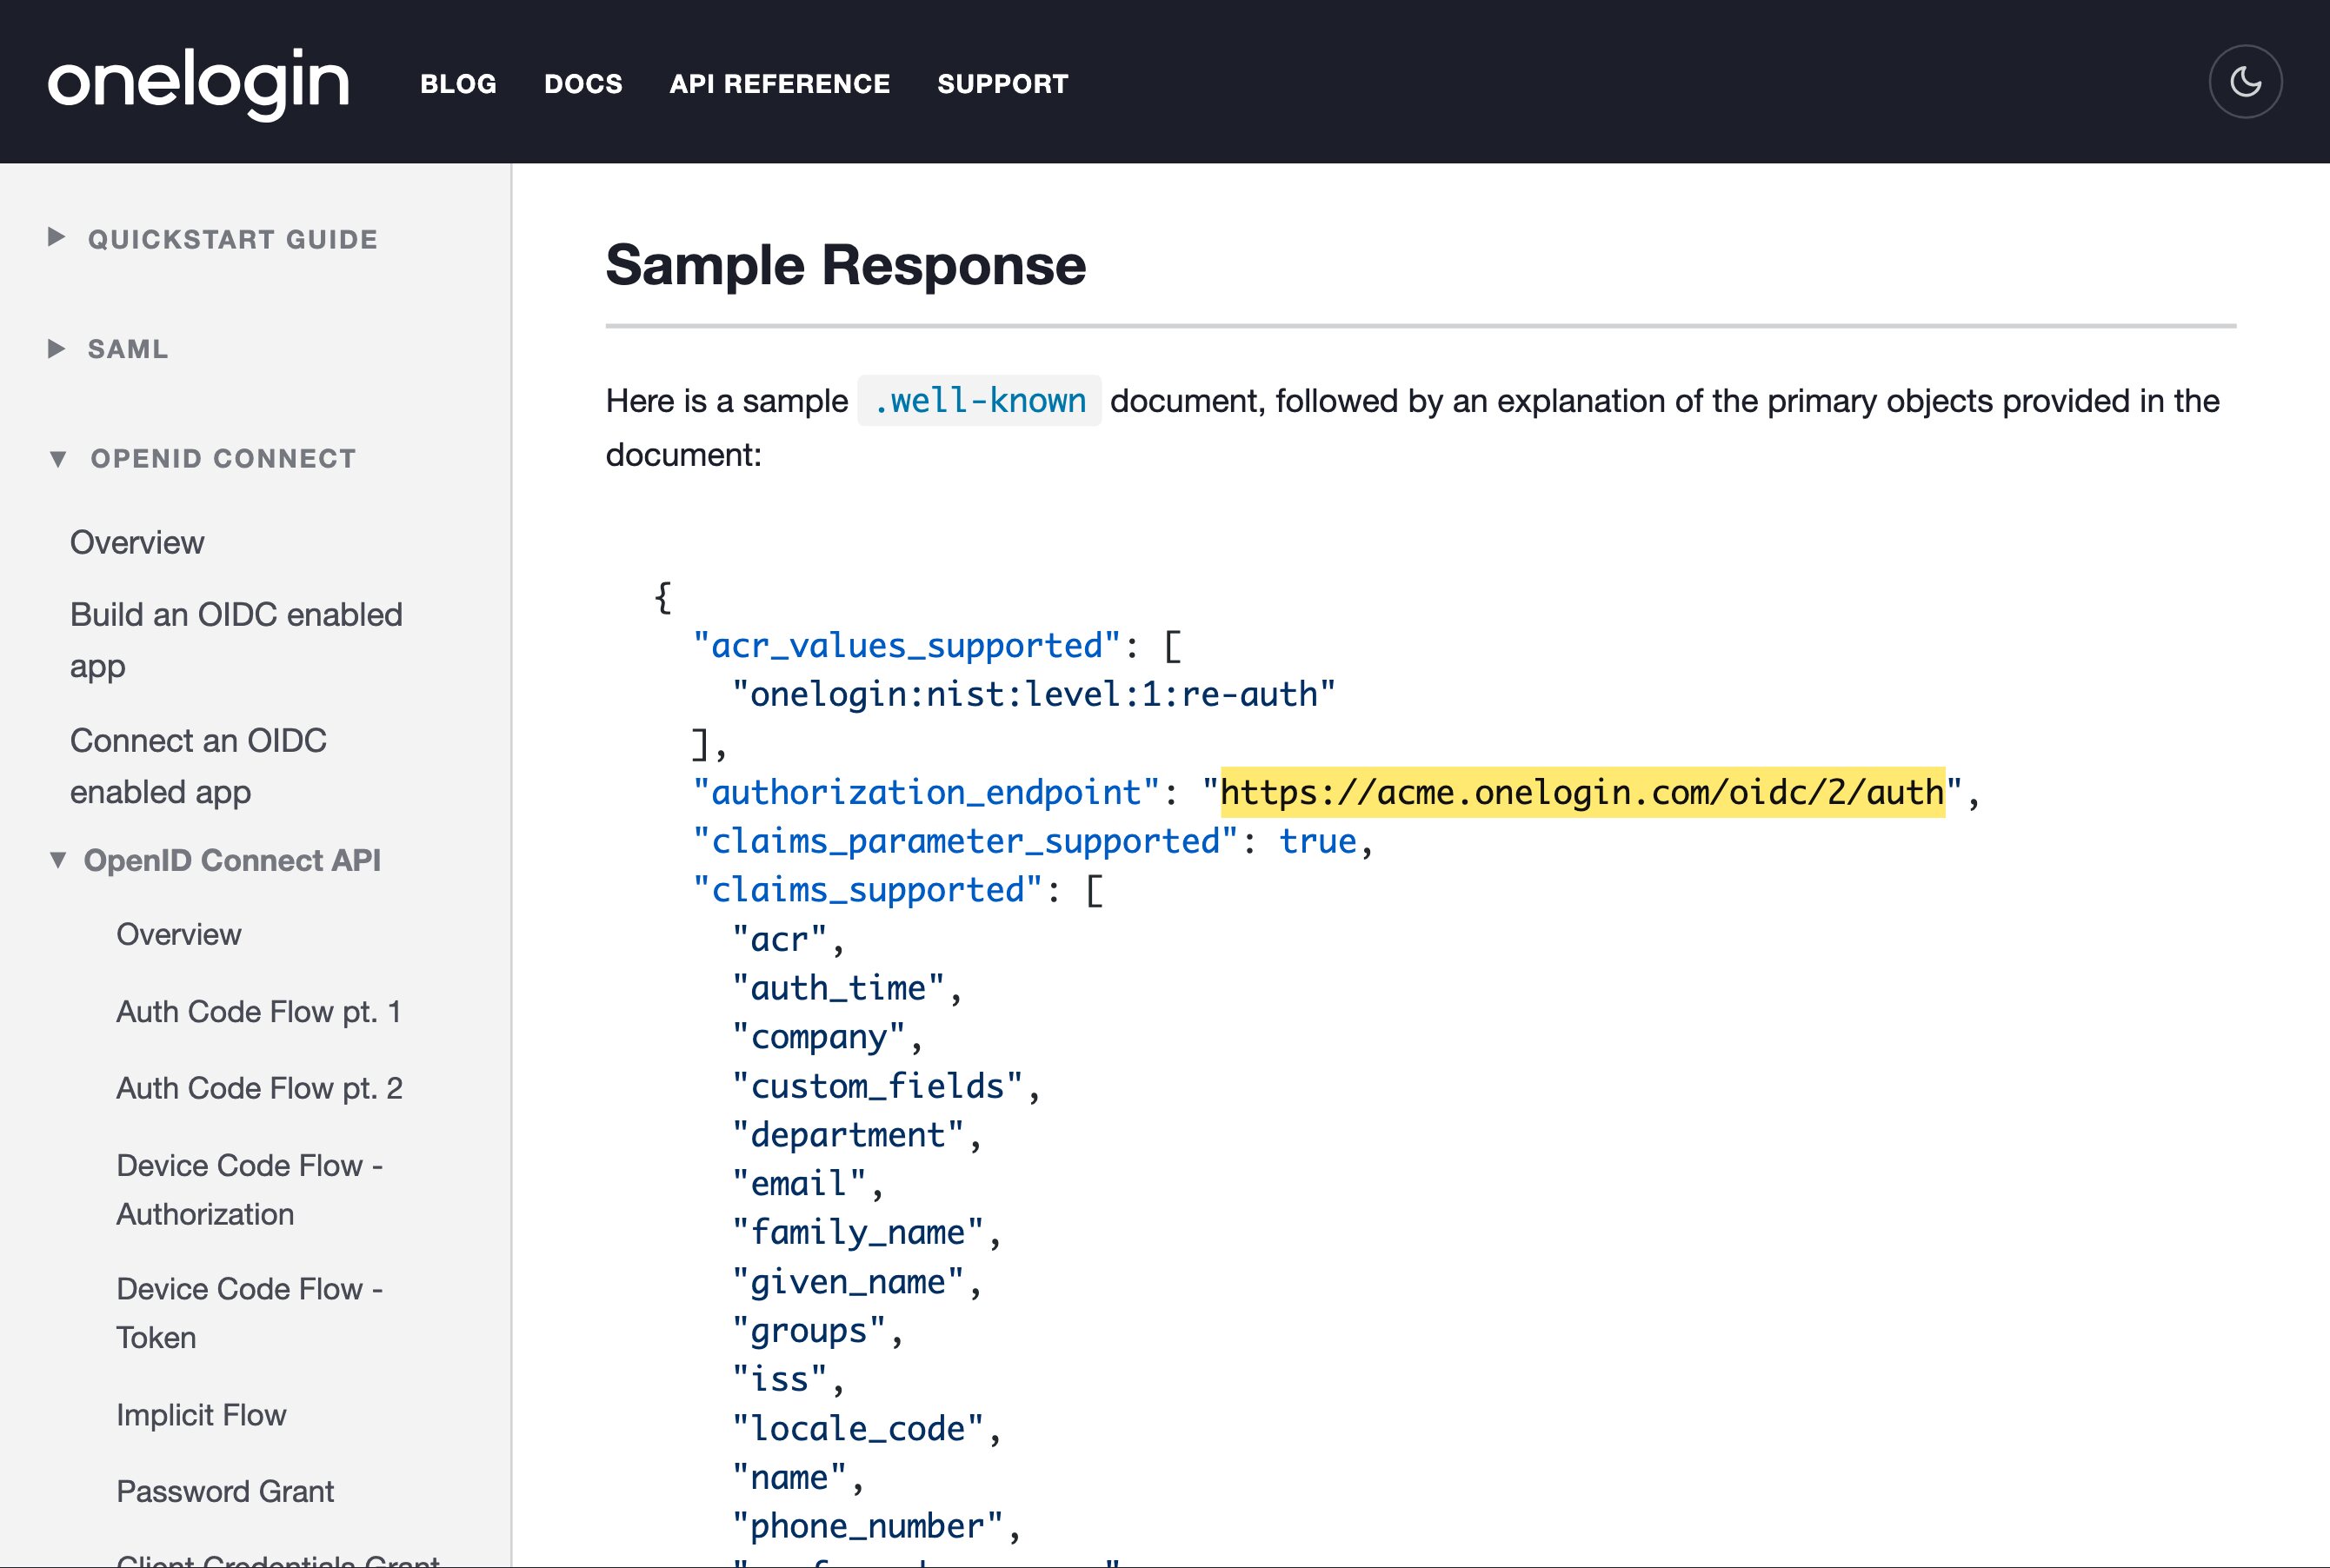Click the Sample Response heading
Image resolution: width=2330 pixels, height=1568 pixels.
[x=846, y=265]
